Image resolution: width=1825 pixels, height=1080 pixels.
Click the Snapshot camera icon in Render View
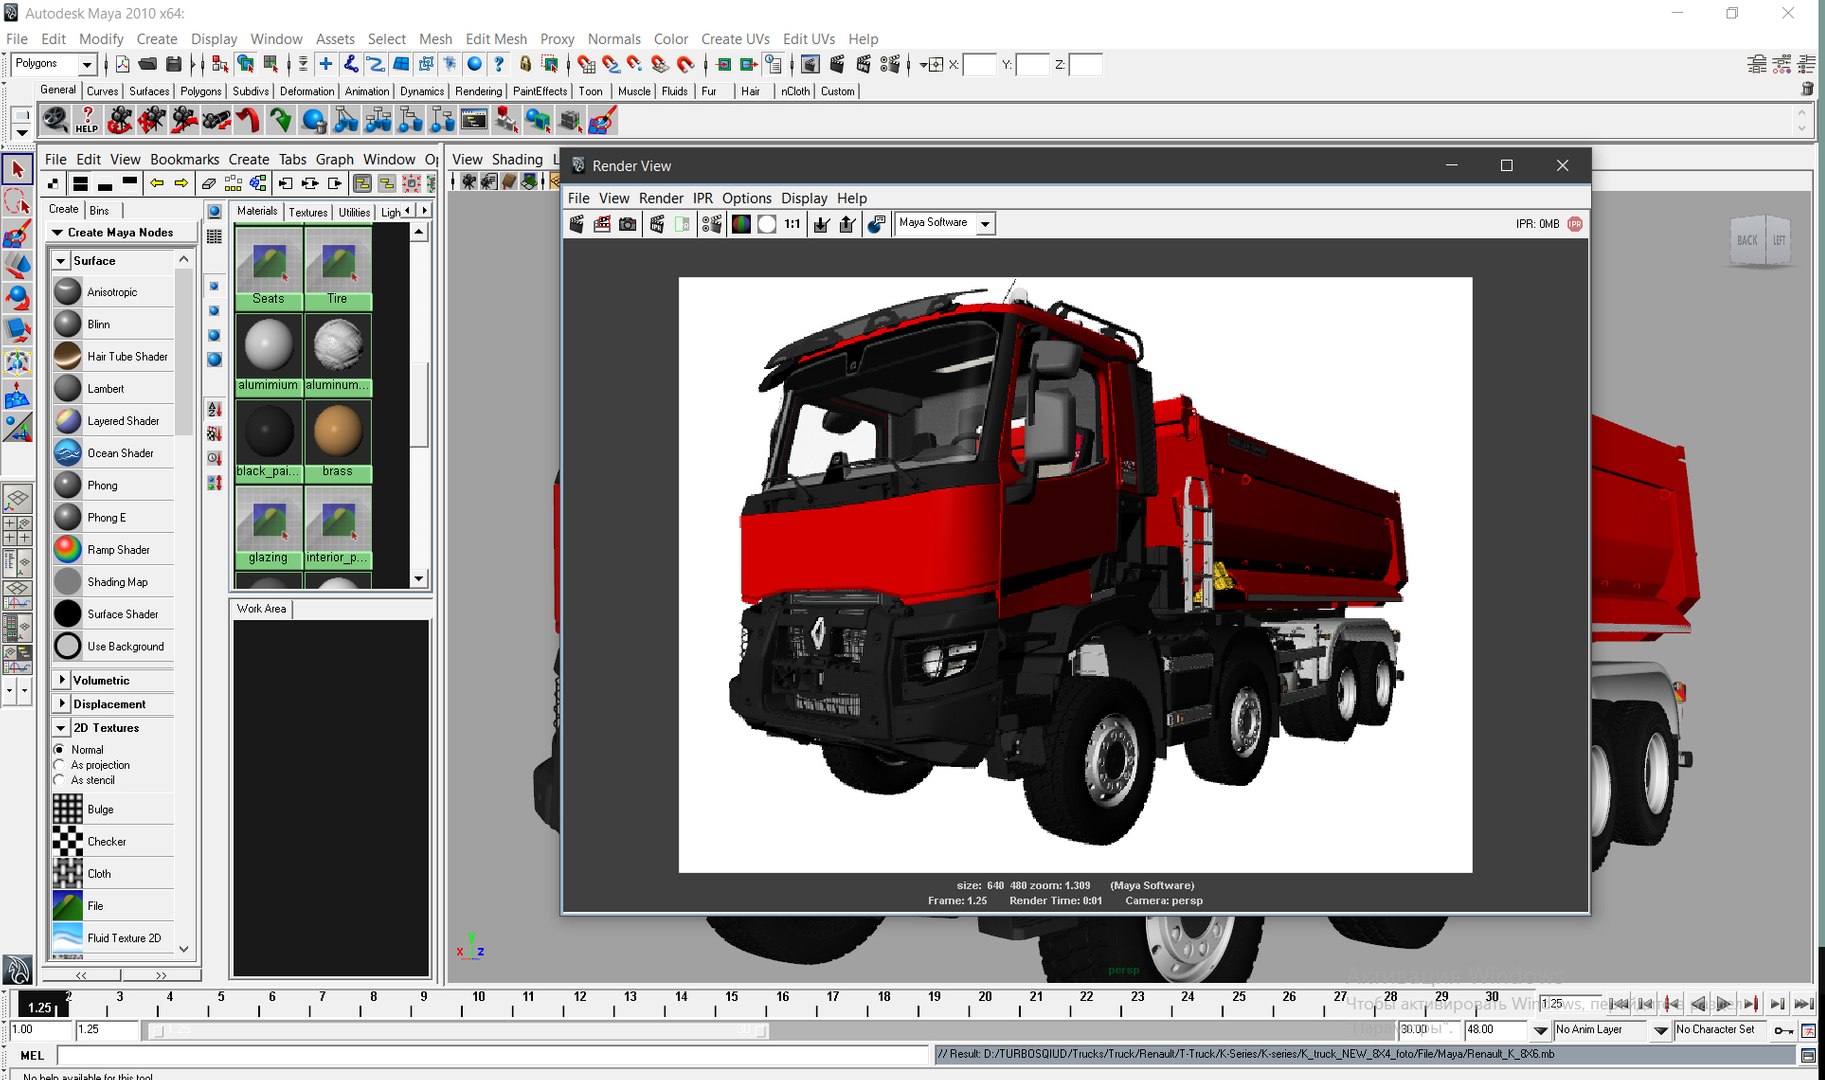pos(627,224)
